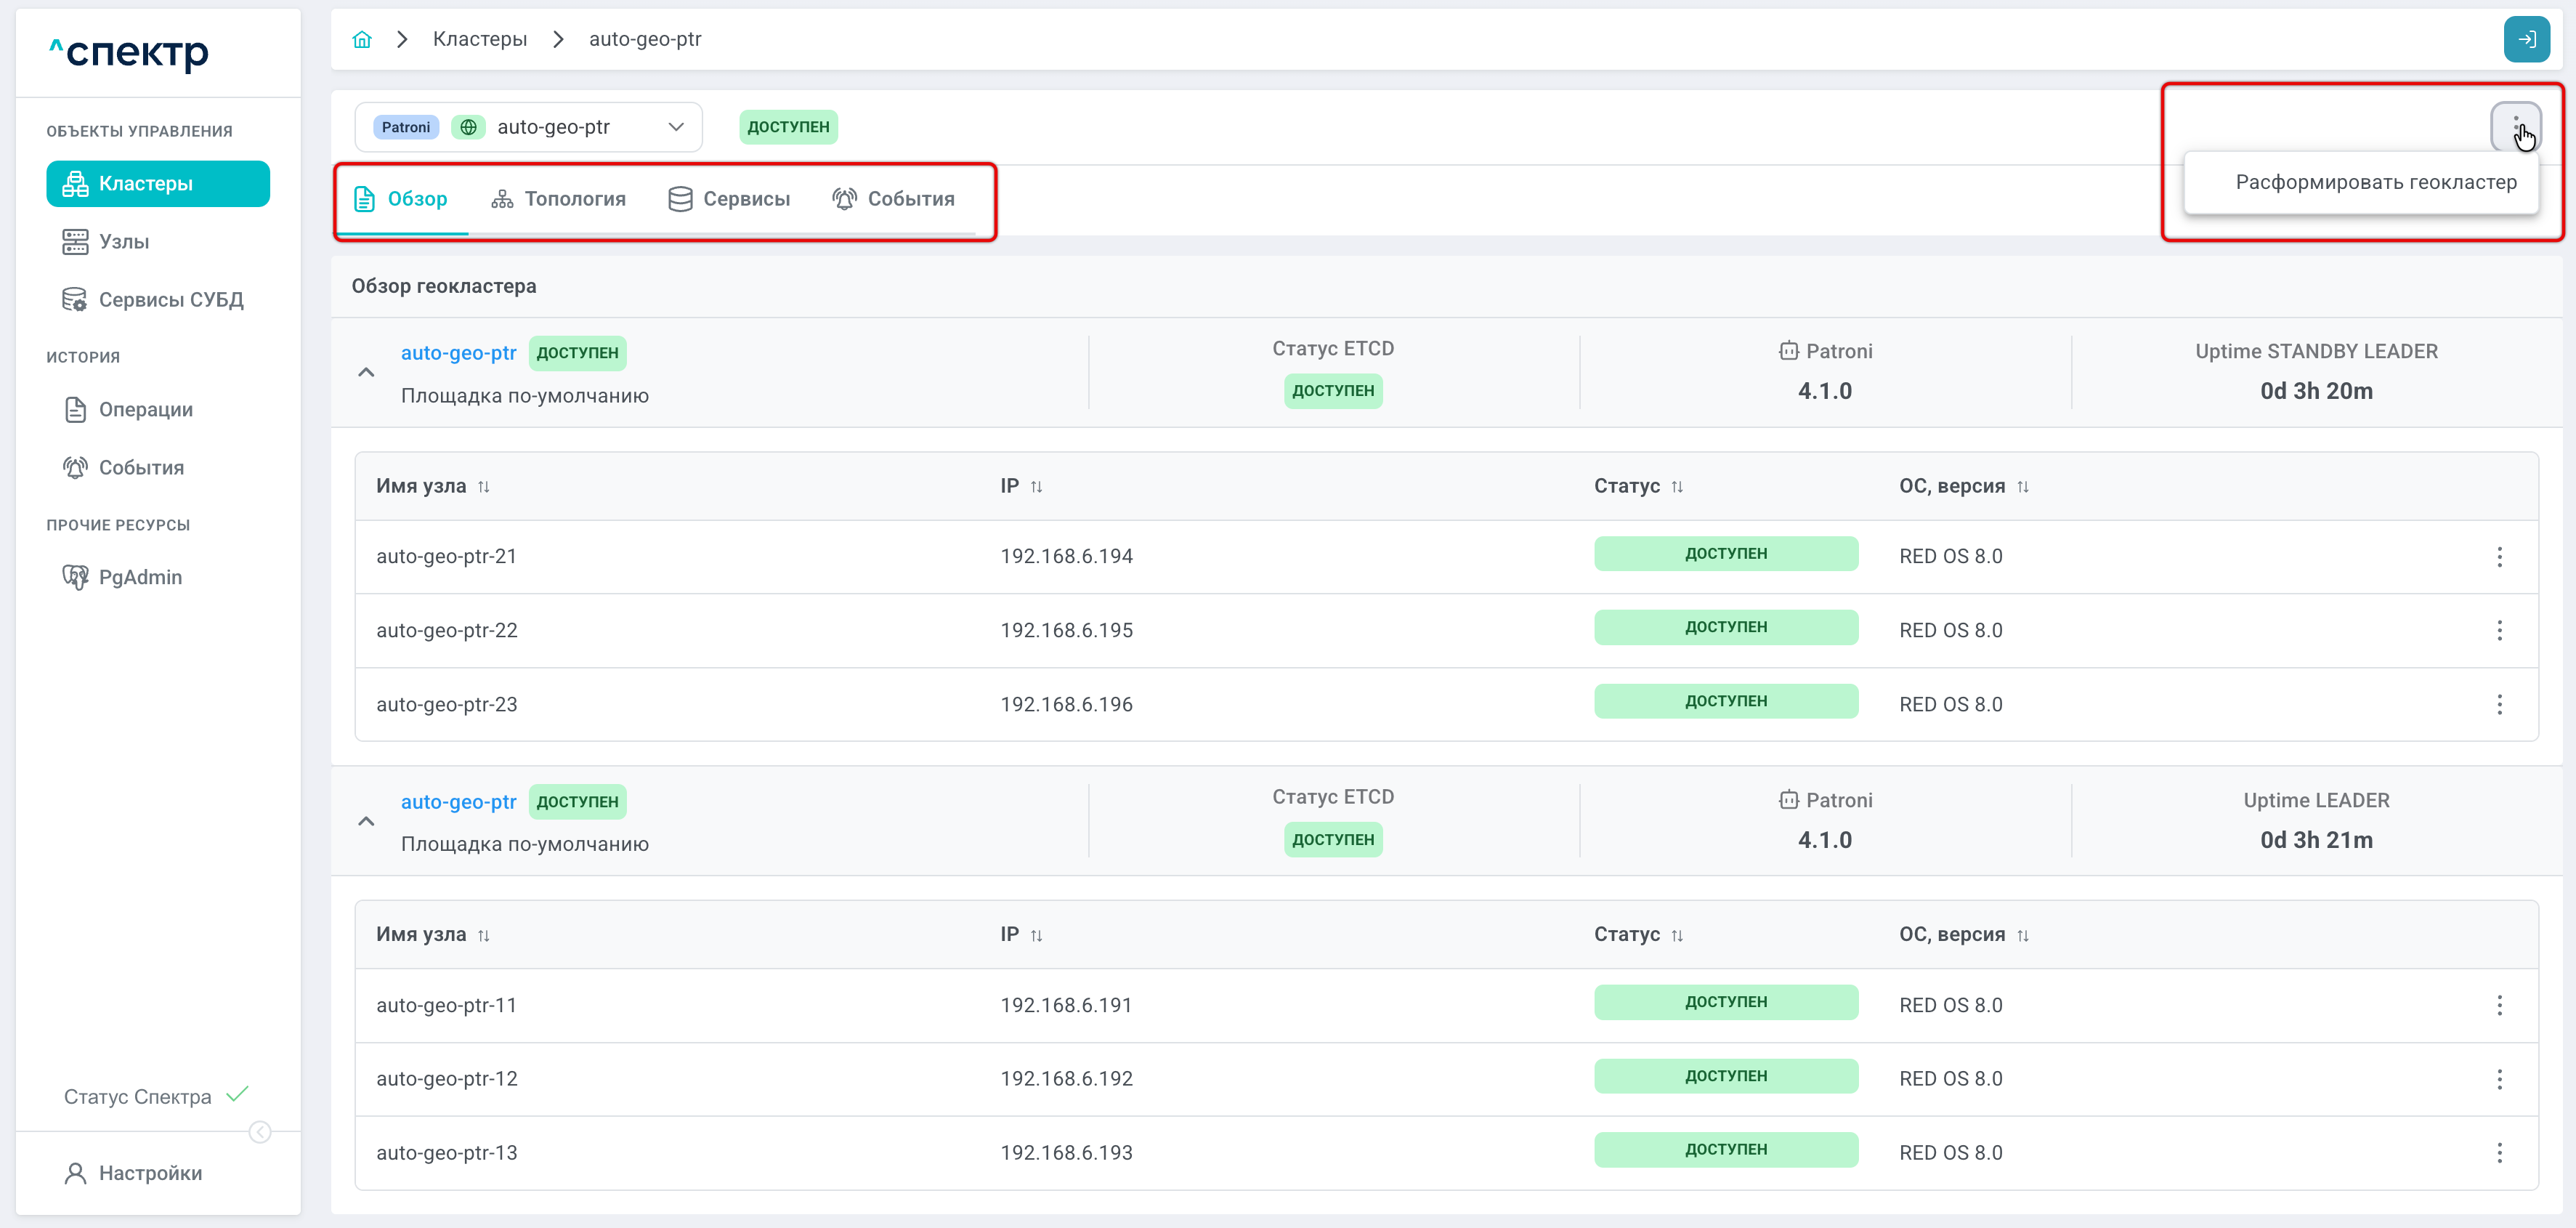The image size is (2576, 1228).
Task: Click IP 192.168.6.193
Action: point(1066,1153)
